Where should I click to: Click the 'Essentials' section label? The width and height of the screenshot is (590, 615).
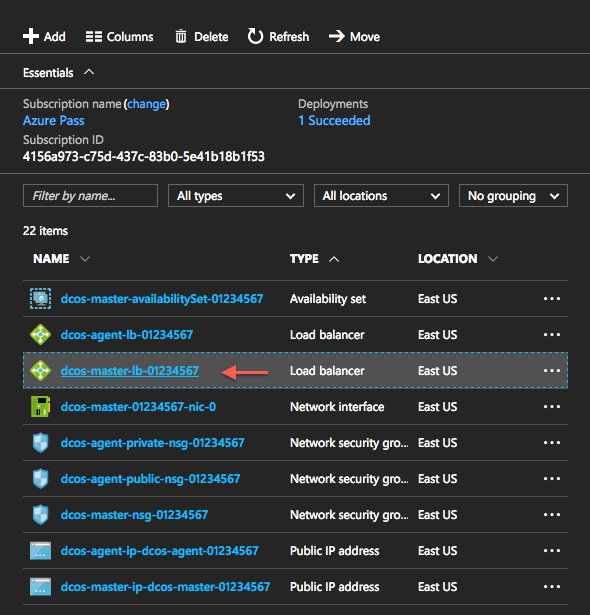(48, 73)
